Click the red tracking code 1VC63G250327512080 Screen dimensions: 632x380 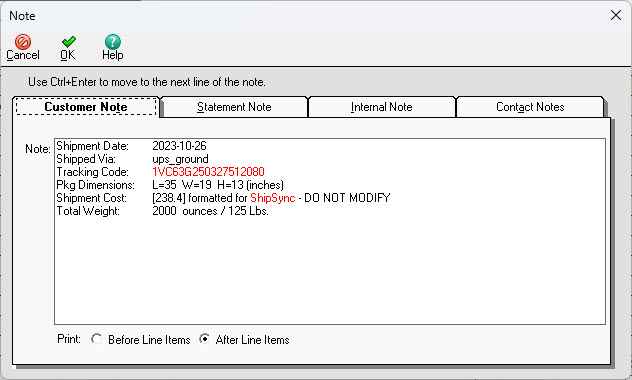click(x=208, y=172)
